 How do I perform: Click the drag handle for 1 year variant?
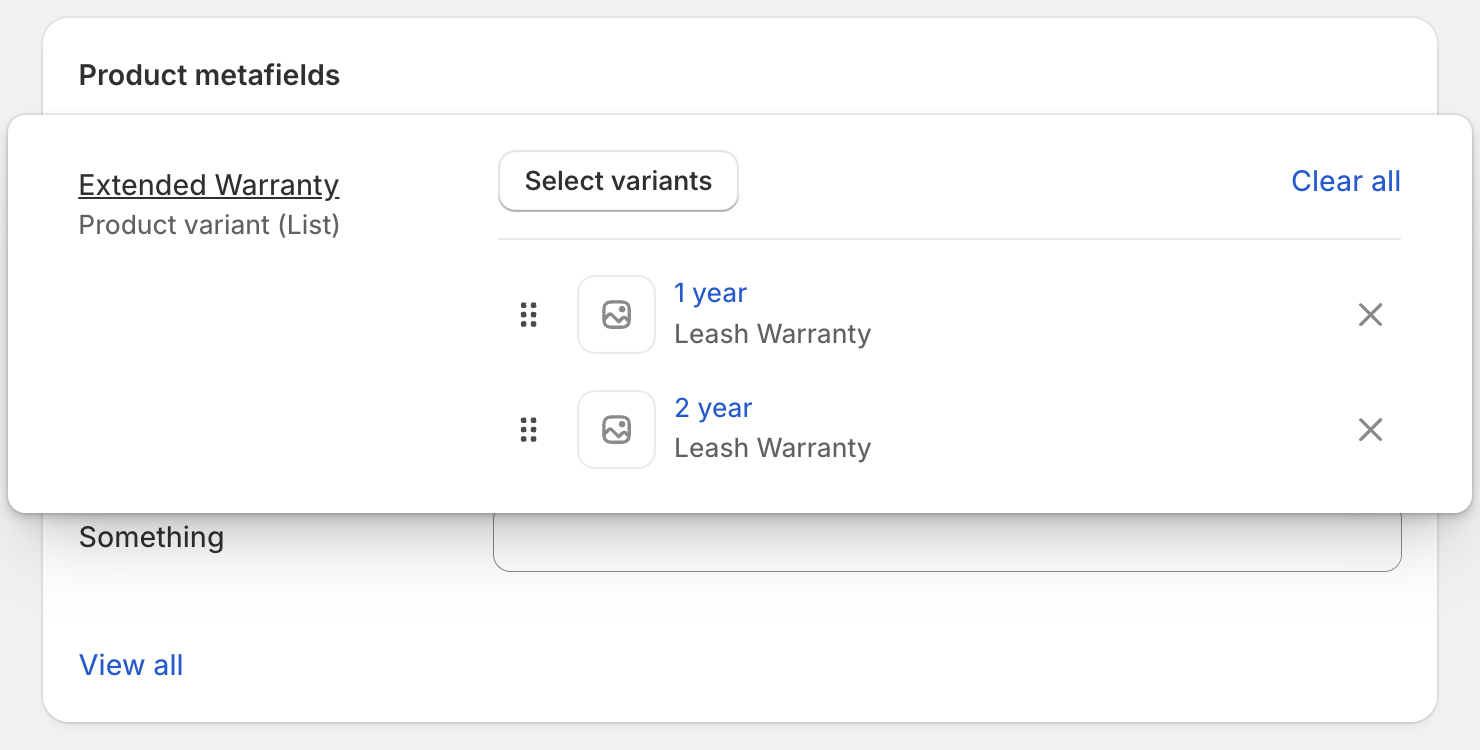(529, 315)
